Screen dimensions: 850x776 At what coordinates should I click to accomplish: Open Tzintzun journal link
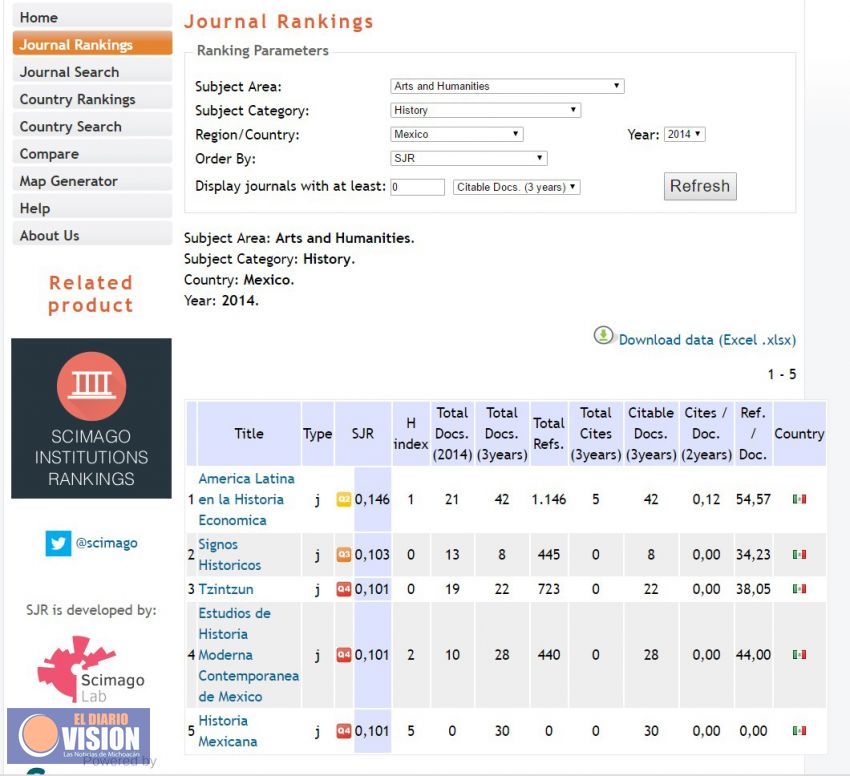[226, 589]
